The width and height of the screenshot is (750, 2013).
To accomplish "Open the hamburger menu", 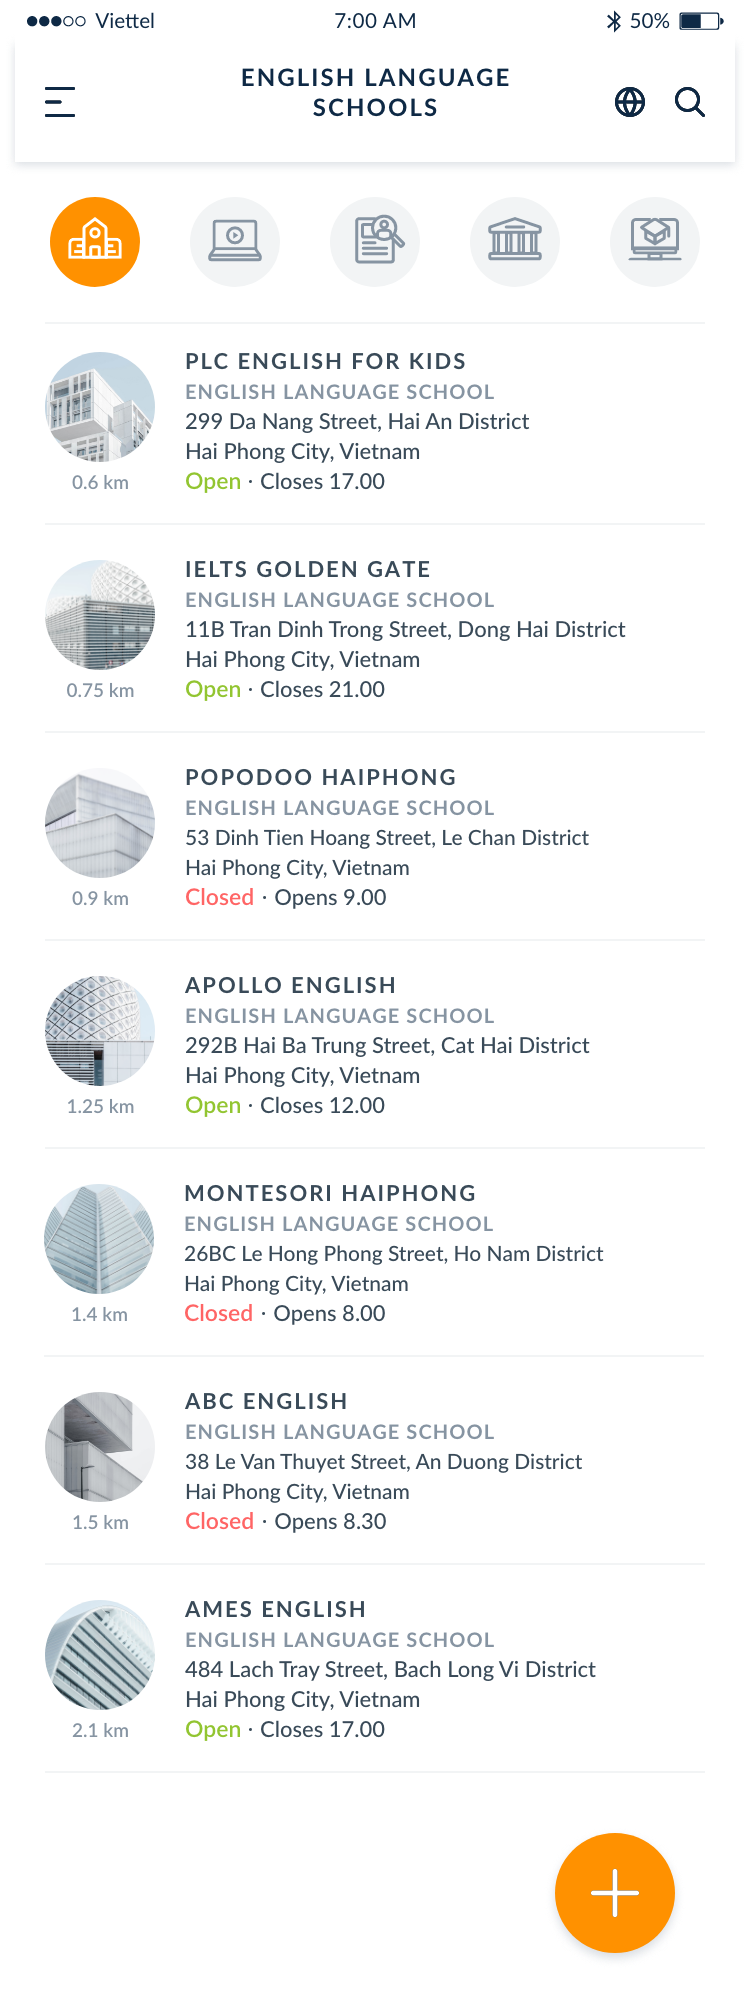I will point(60,102).
